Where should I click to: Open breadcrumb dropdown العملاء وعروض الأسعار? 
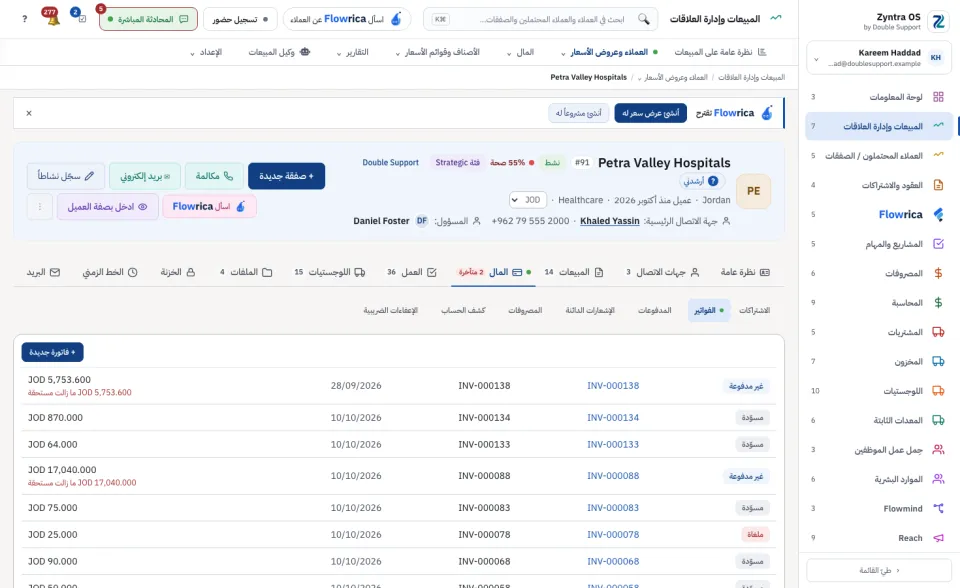pyautogui.click(x=672, y=77)
